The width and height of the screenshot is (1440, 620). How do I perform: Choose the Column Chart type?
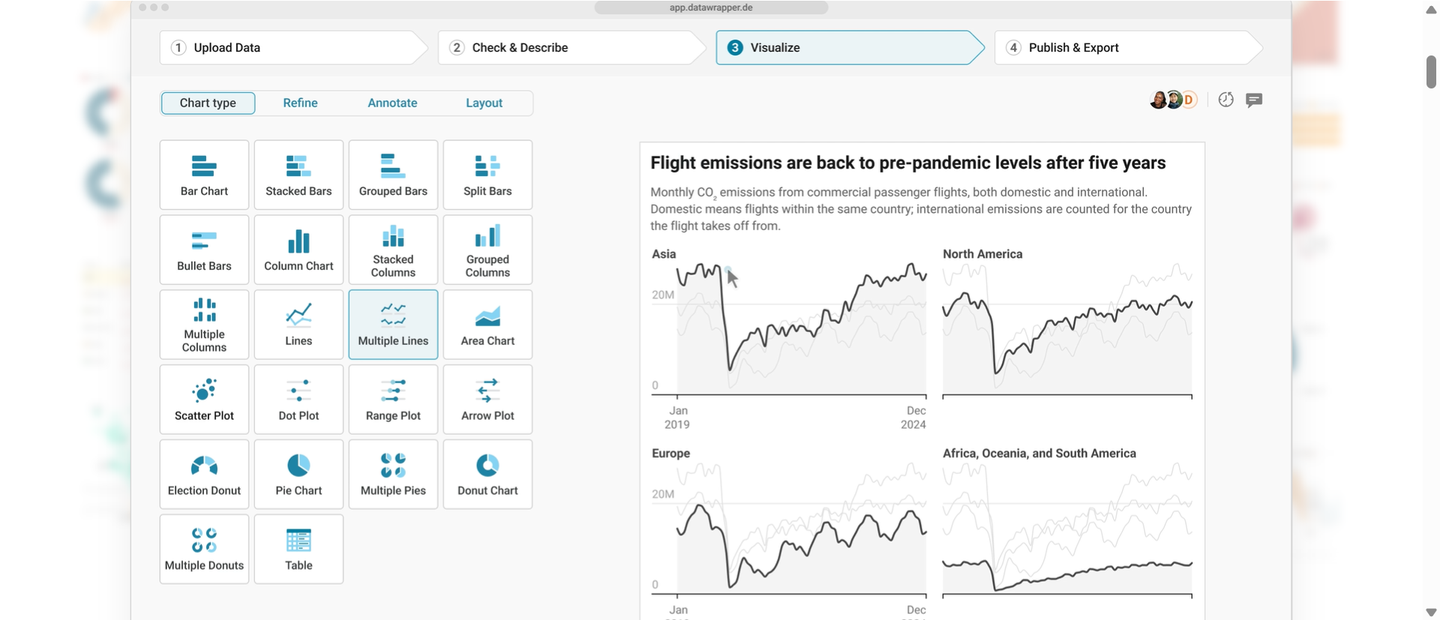coord(299,250)
